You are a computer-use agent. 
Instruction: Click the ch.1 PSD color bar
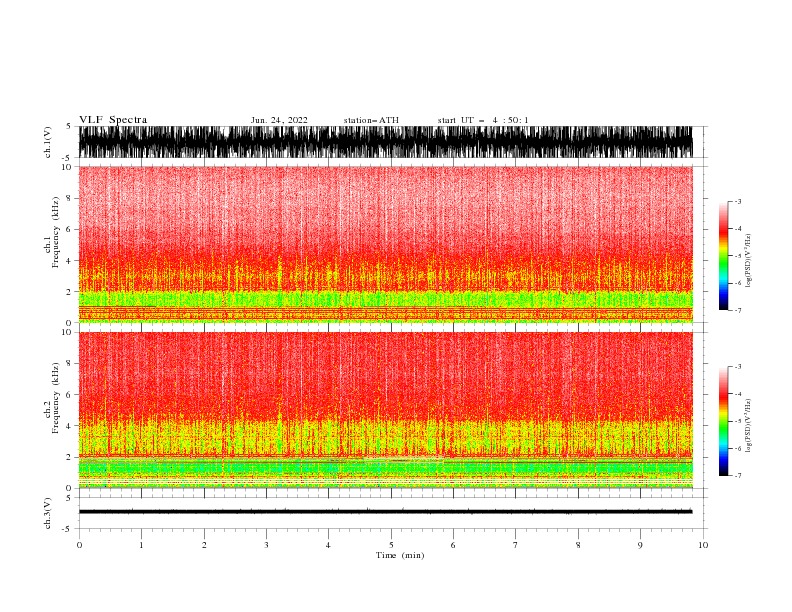coord(723,256)
